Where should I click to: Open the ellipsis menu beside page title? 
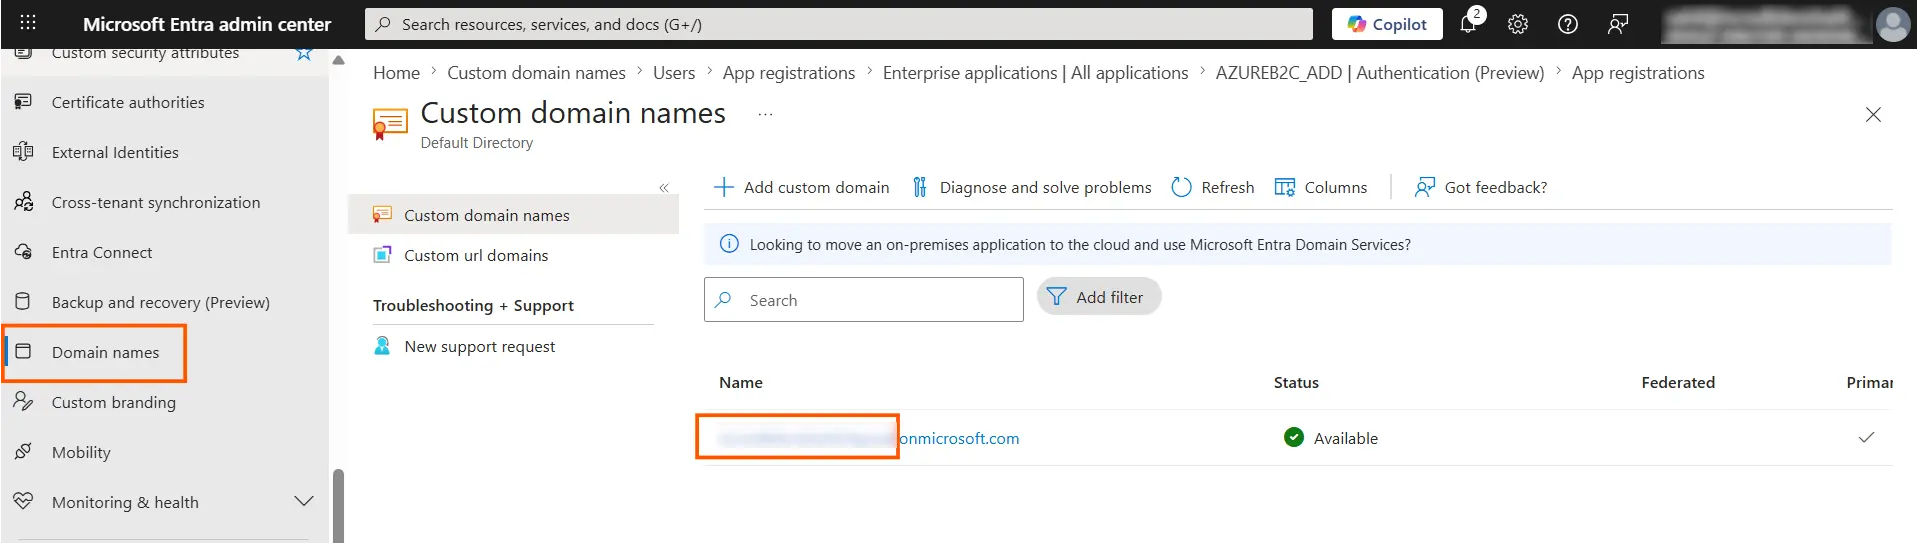[x=765, y=114]
